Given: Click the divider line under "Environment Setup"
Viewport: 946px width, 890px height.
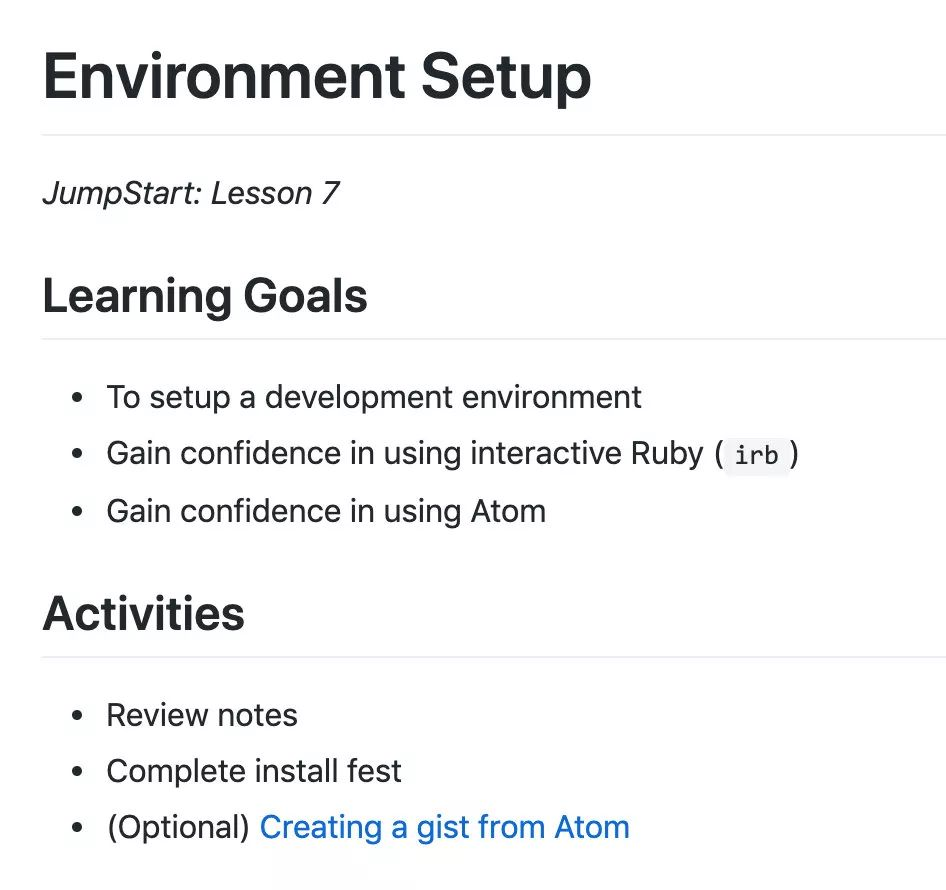Looking at the screenshot, I should 494,135.
